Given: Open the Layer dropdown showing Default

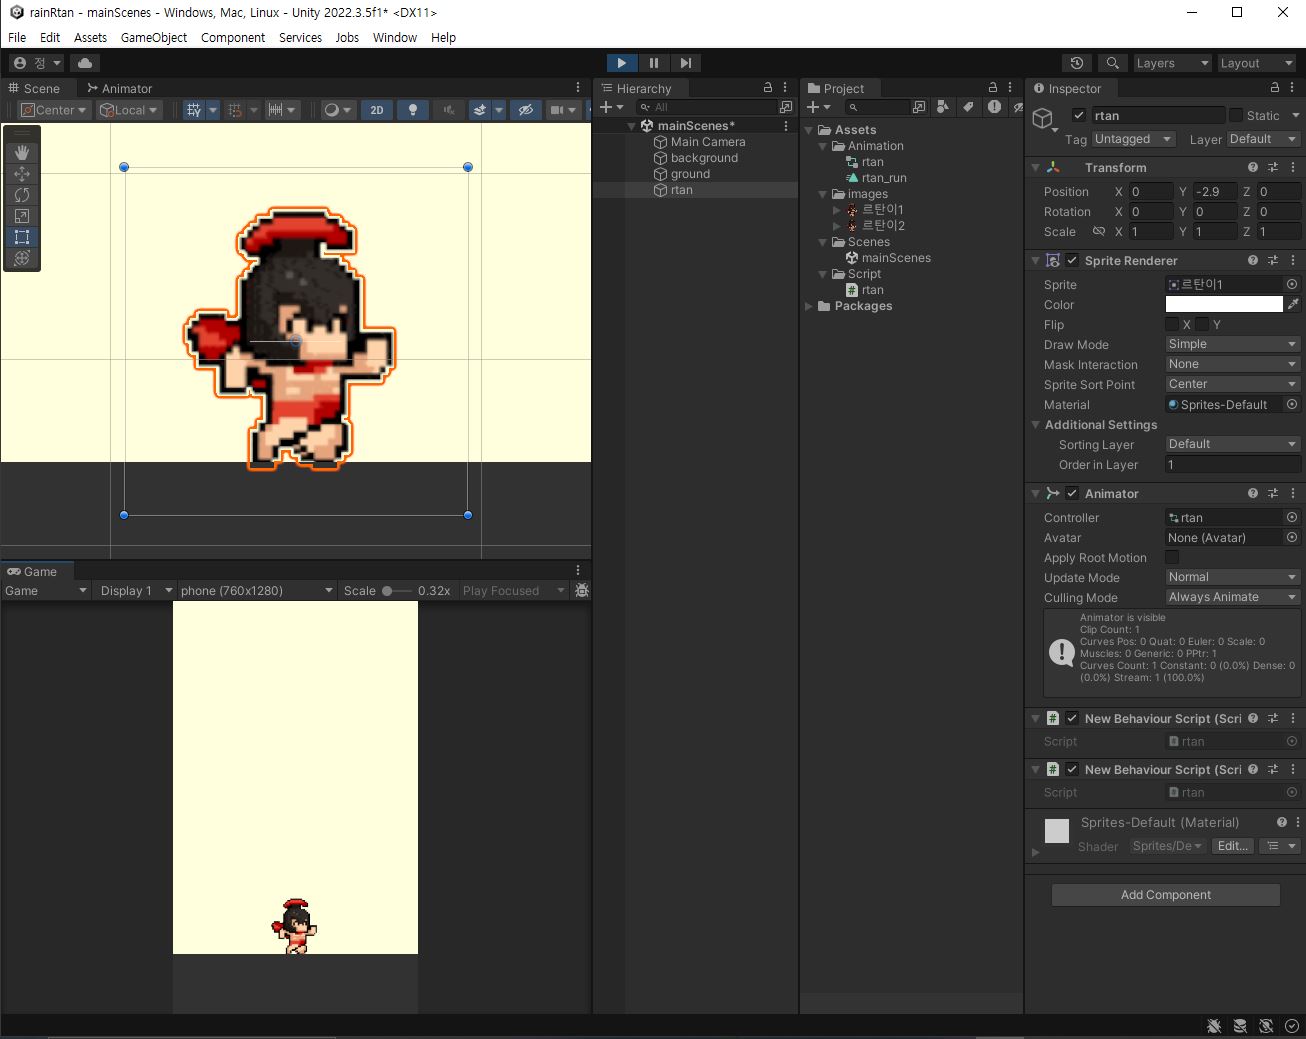Looking at the screenshot, I should 1263,139.
